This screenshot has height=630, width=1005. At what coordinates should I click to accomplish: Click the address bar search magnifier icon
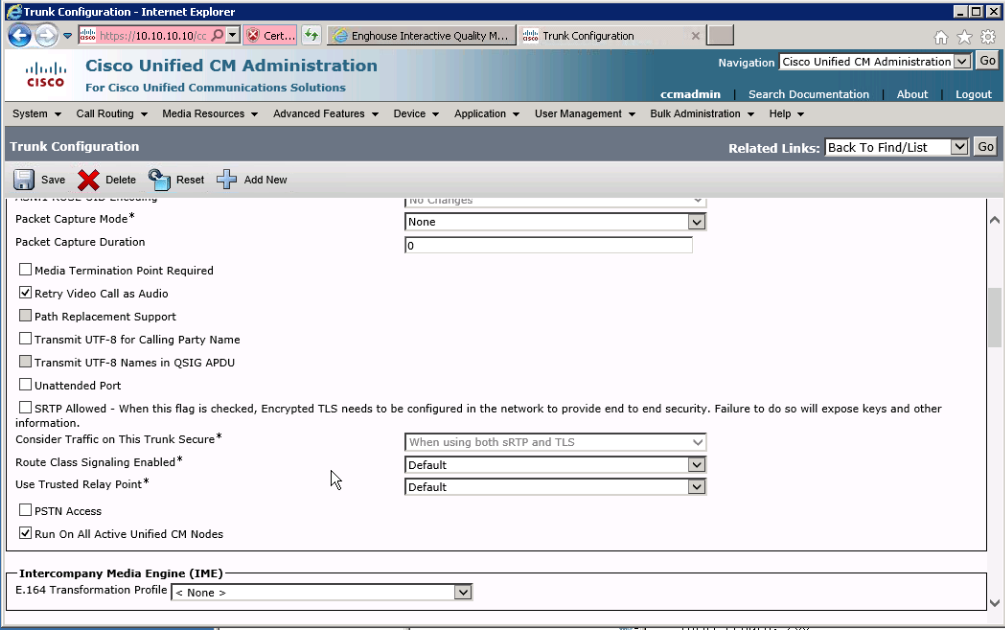[x=217, y=35]
